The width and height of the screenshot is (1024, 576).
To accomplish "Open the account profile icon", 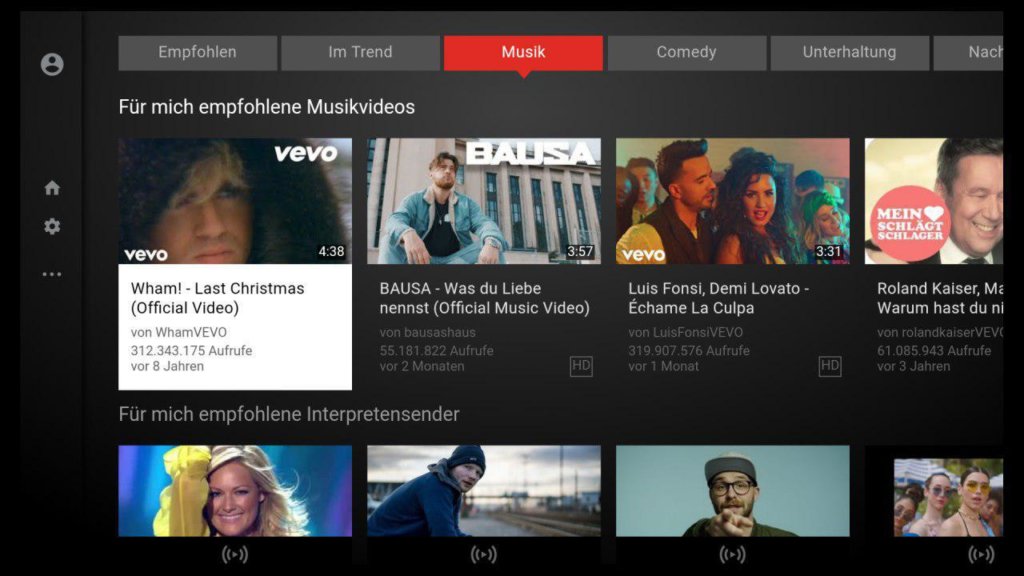I will click(x=51, y=62).
